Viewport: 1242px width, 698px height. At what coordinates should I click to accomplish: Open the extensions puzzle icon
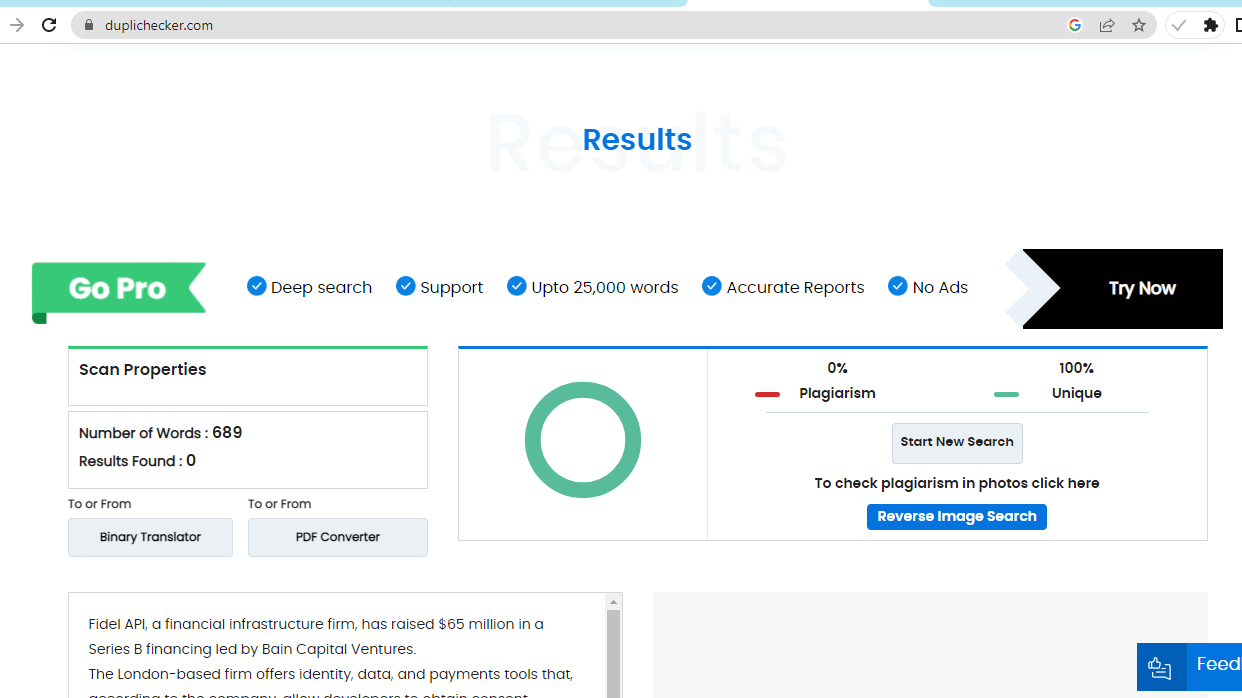(x=1211, y=25)
